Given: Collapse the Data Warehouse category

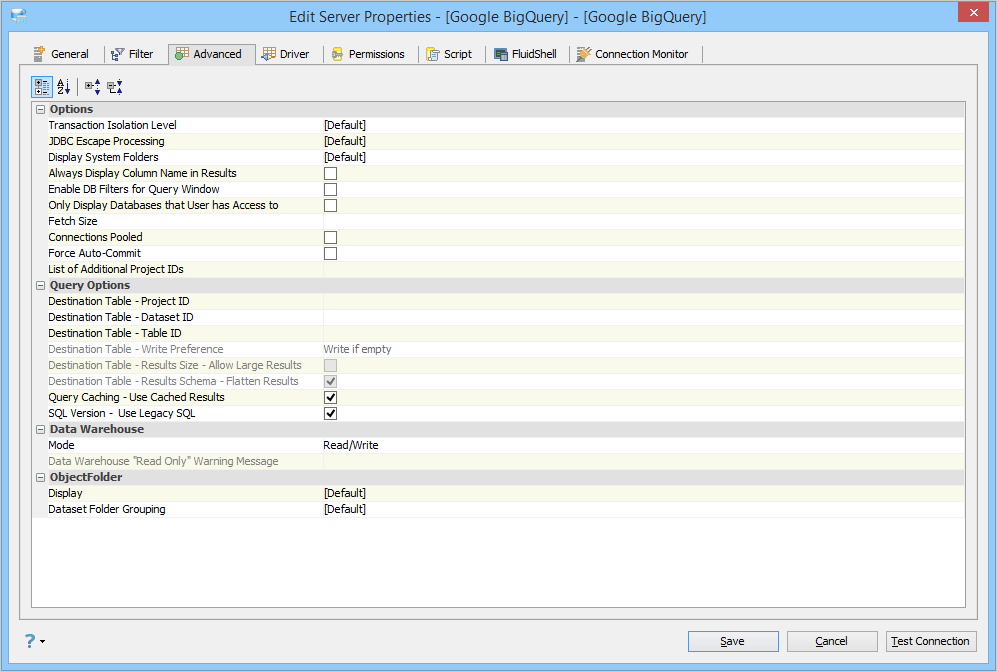Looking at the screenshot, I should click(x=40, y=429).
